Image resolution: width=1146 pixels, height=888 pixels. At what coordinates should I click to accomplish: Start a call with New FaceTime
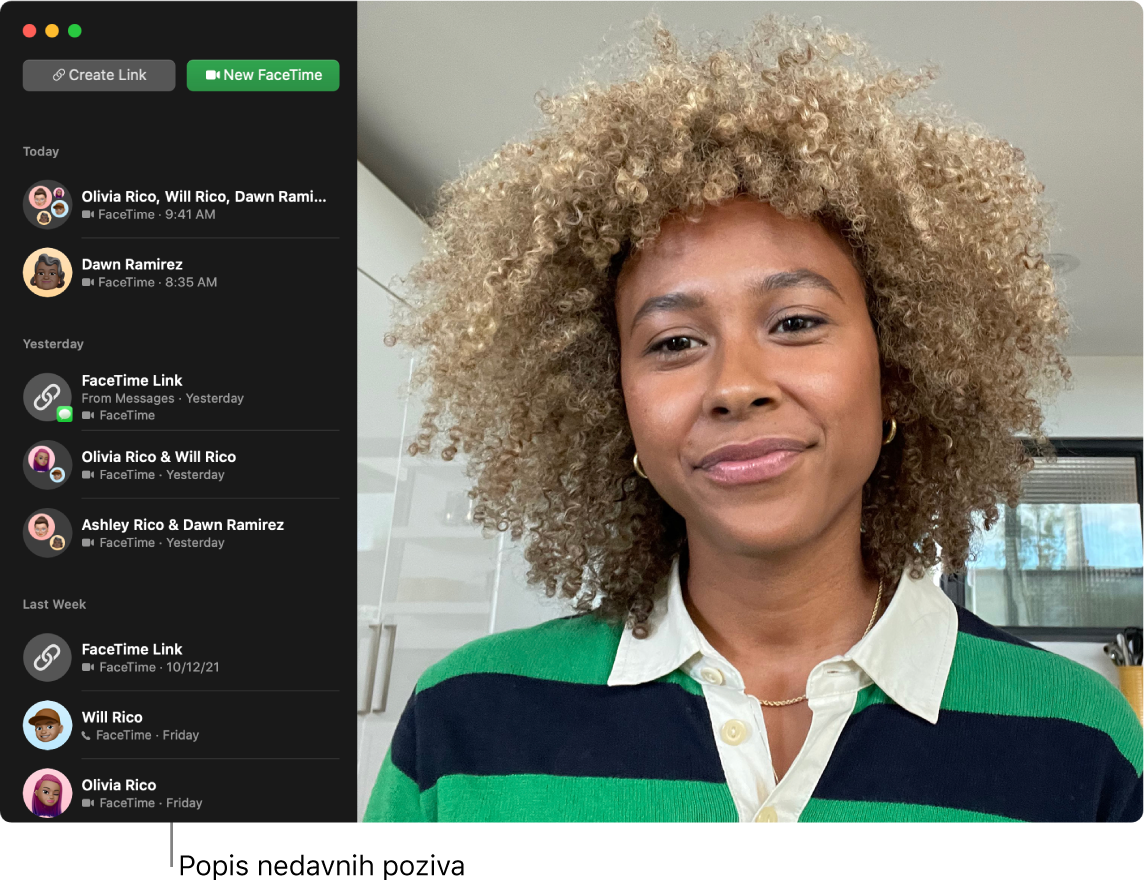(x=263, y=75)
